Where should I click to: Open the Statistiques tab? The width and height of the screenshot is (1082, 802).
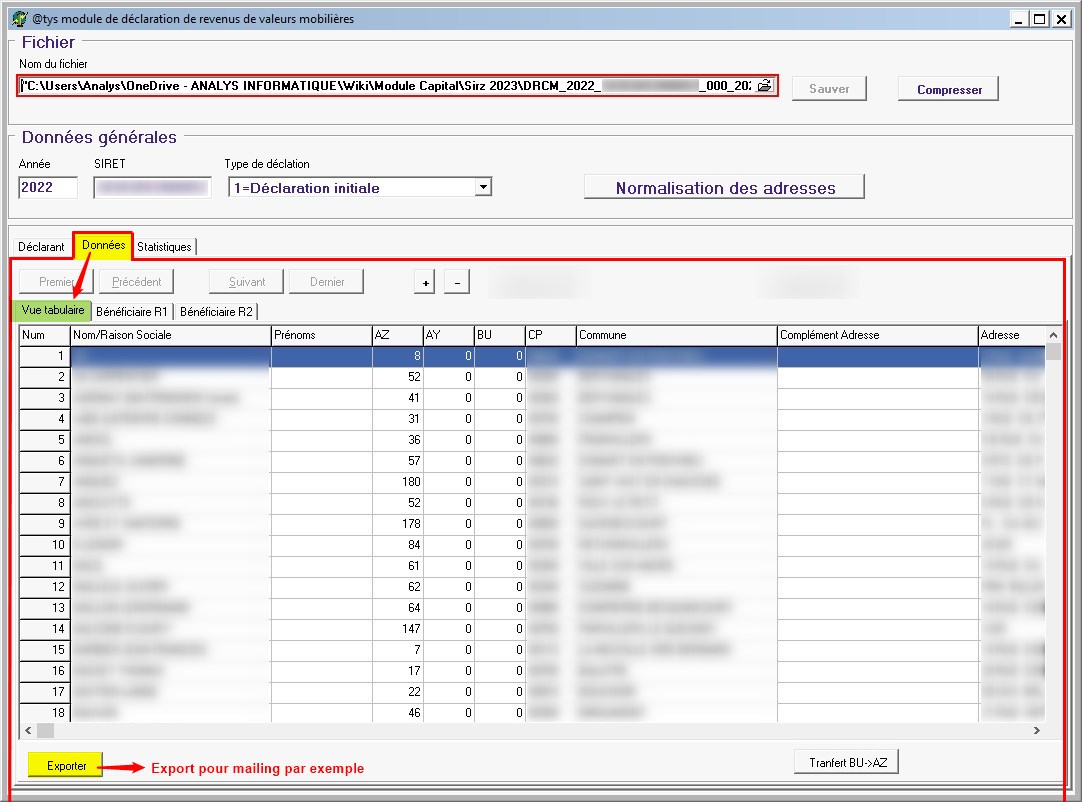164,246
